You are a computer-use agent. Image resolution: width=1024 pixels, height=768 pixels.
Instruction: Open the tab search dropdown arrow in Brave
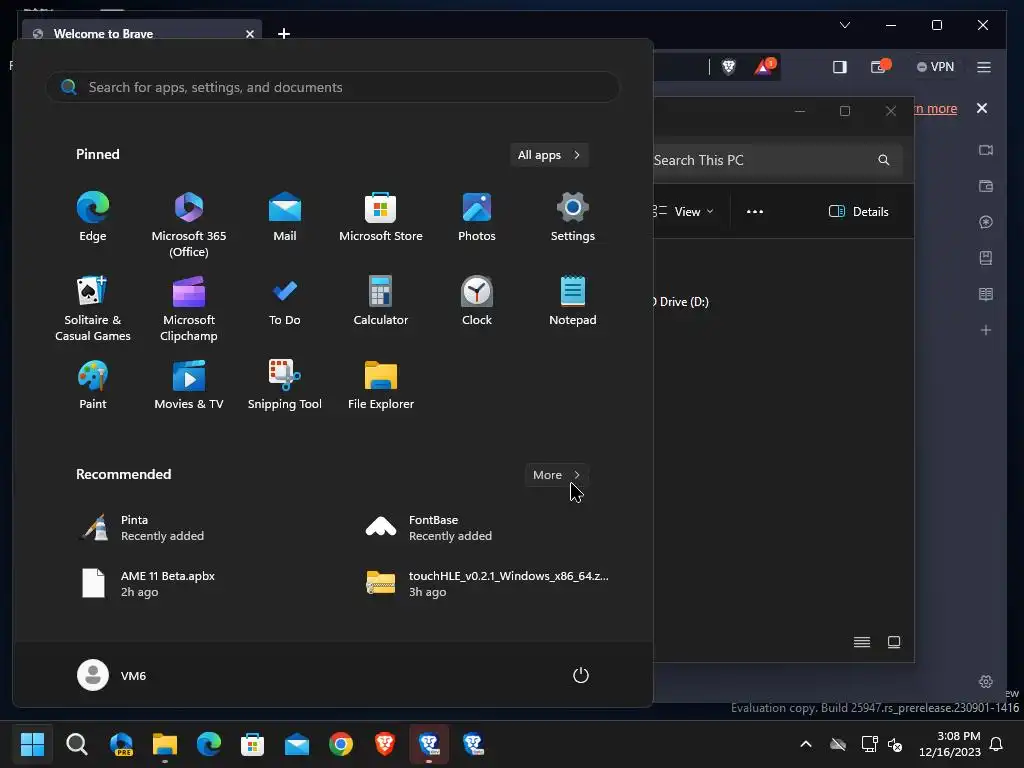click(x=844, y=25)
